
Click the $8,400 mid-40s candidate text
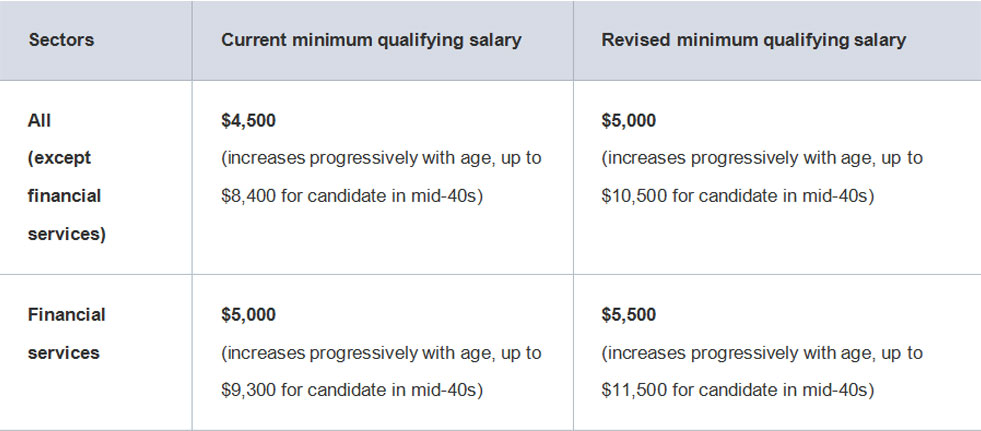352,196
